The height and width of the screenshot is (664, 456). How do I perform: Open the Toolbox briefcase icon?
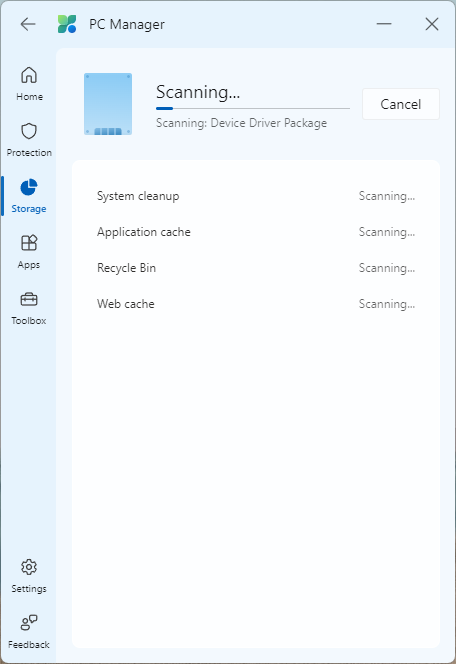point(29,299)
